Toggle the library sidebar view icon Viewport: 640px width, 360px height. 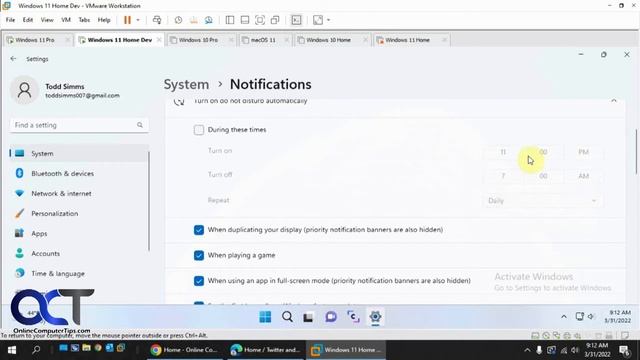pos(230,20)
